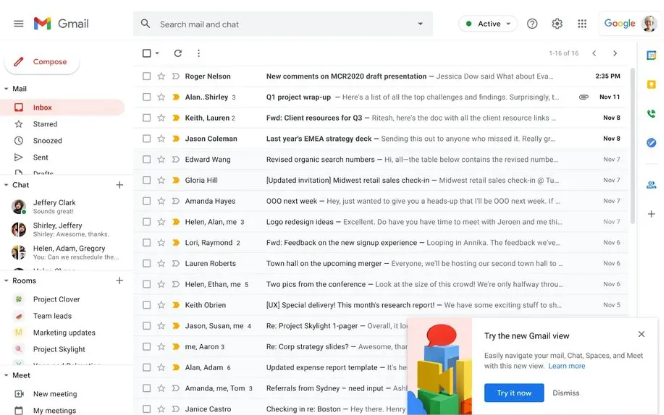The width and height of the screenshot is (664, 415).
Task: Go to next page of emails
Action: [615, 53]
